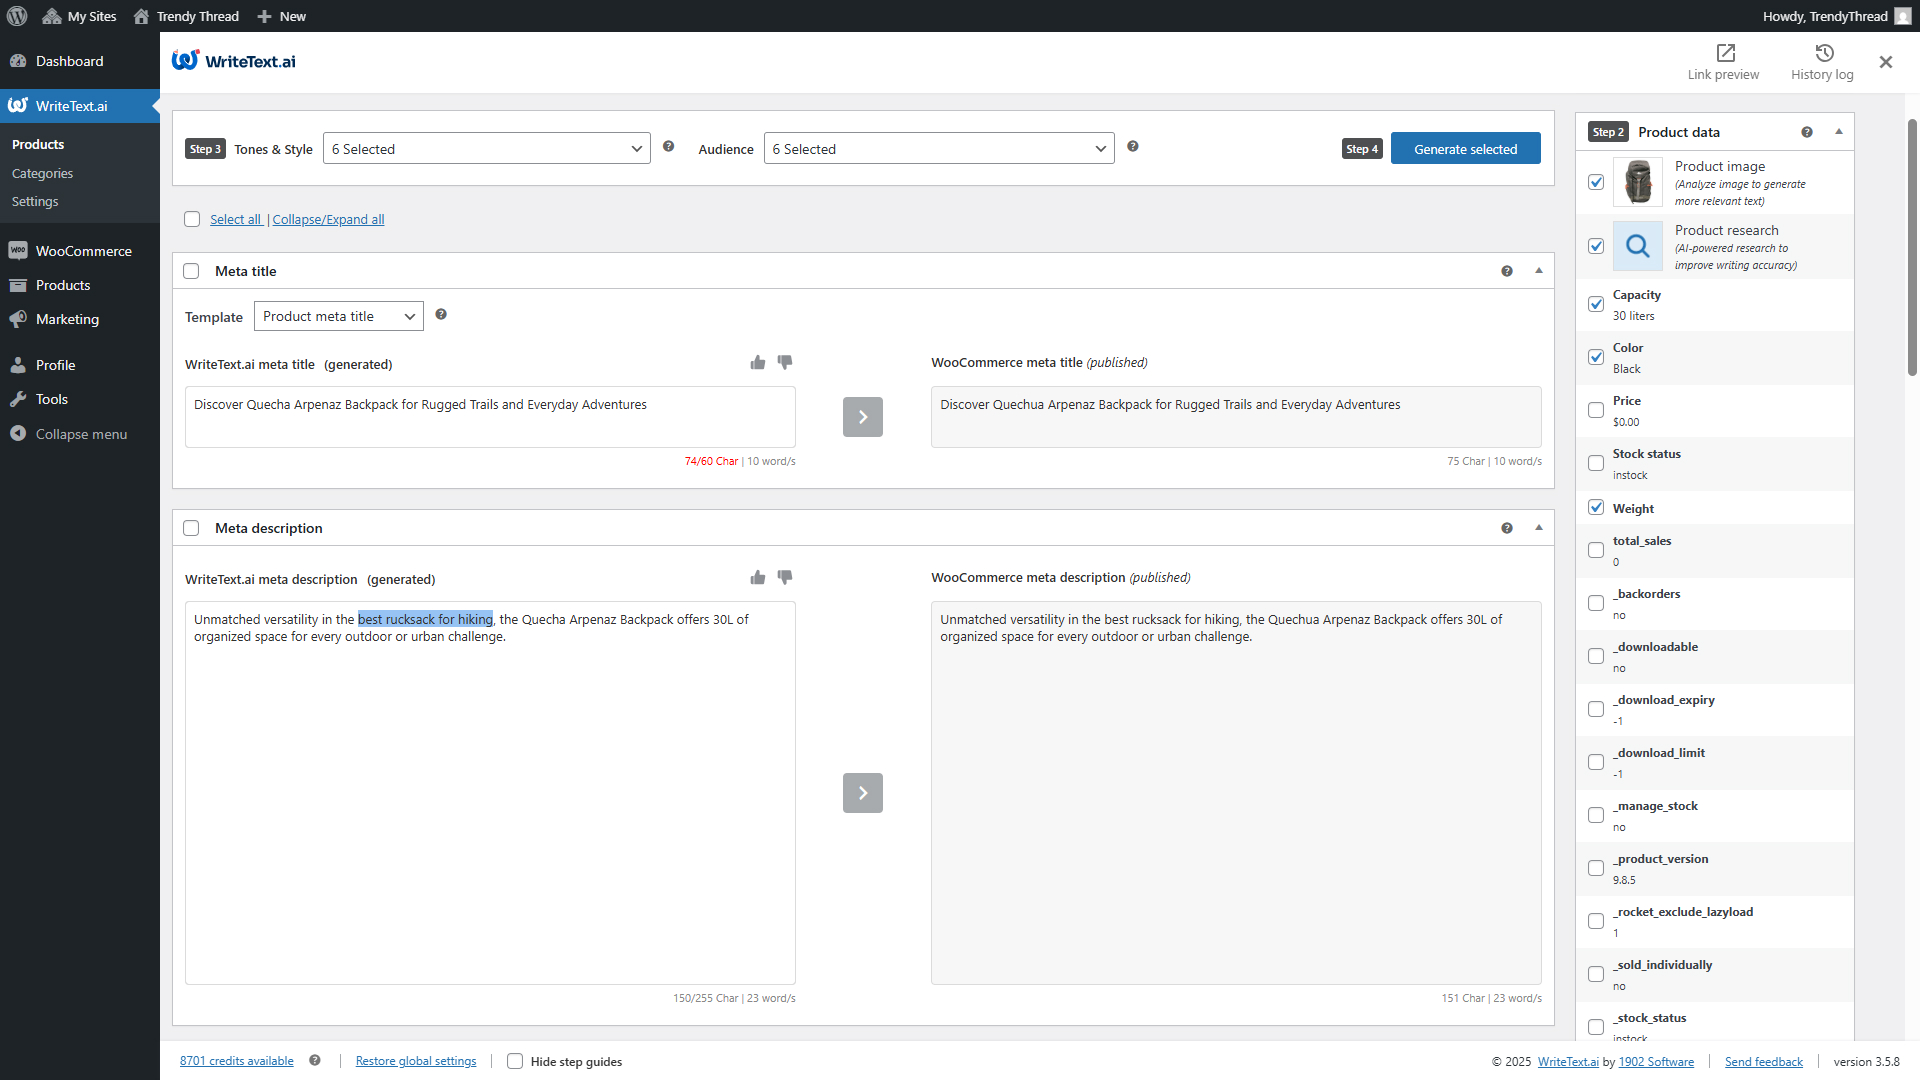
Task: Click the WooCommerce sidebar icon
Action: click(x=18, y=250)
